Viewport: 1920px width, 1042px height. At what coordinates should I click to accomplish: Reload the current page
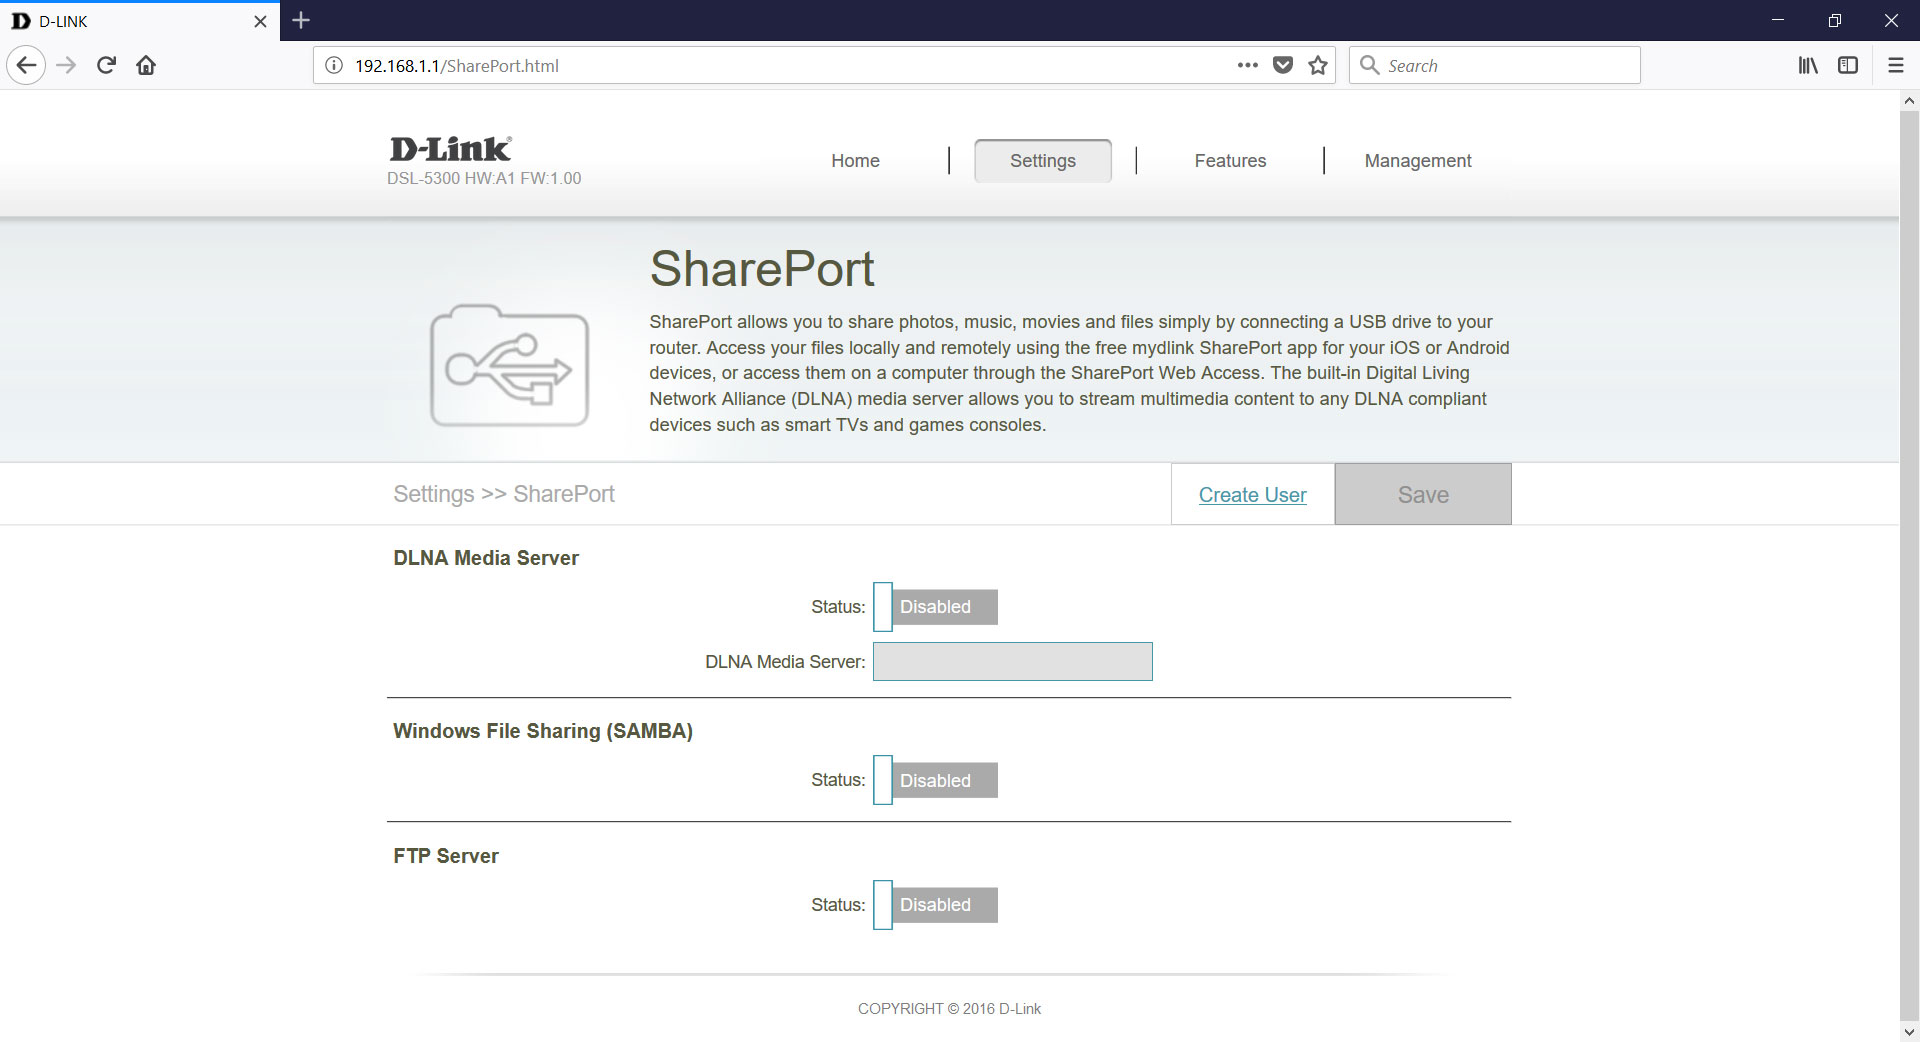tap(106, 66)
